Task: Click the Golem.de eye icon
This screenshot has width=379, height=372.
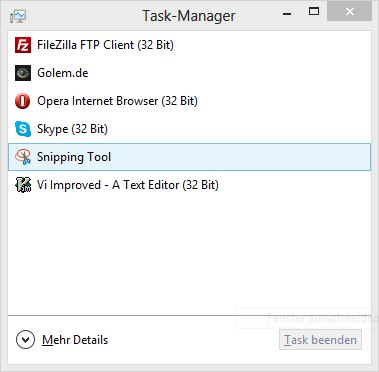Action: click(23, 73)
